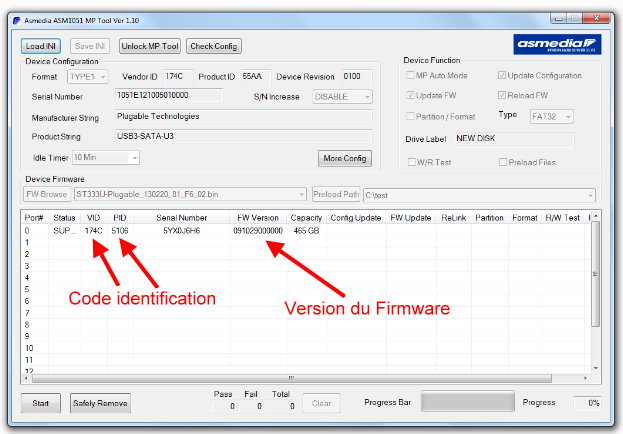Click the Config Update column header

click(356, 218)
